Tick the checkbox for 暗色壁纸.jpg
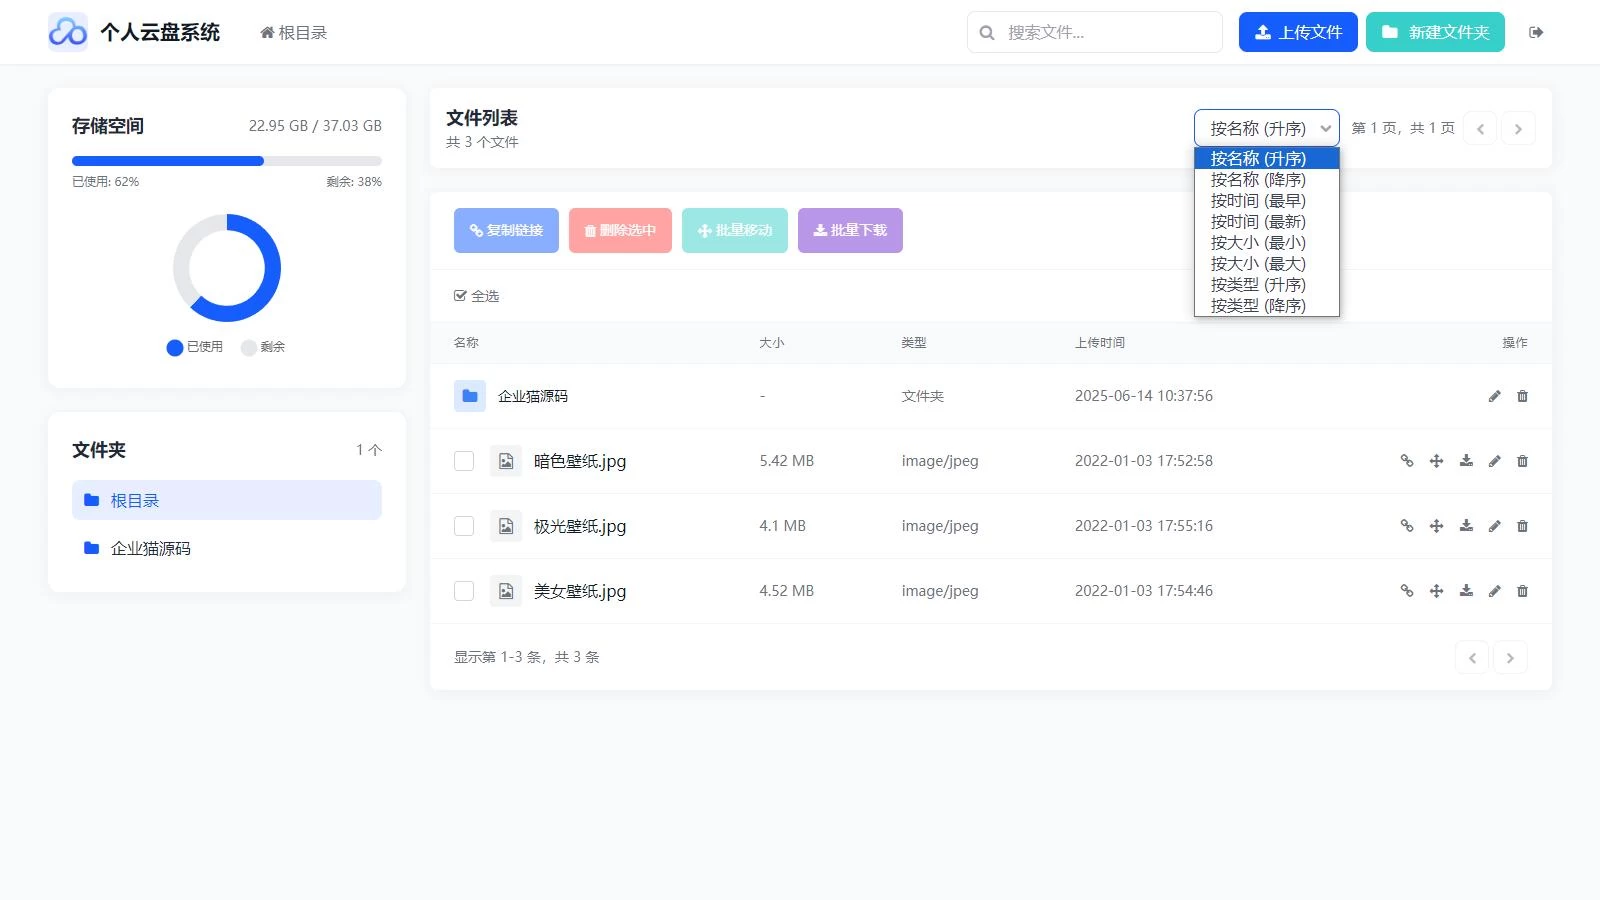The width and height of the screenshot is (1600, 900). pyautogui.click(x=464, y=461)
